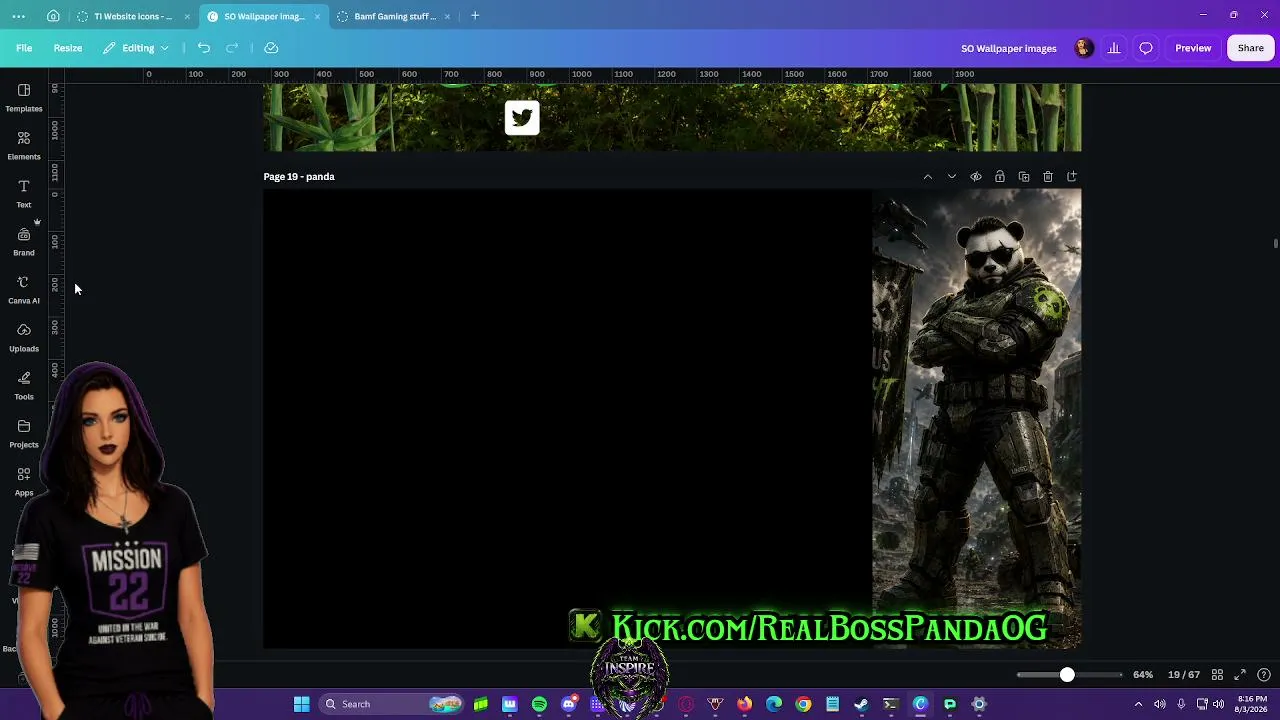The height and width of the screenshot is (720, 1280).
Task: Delete page 19 with the trash icon
Action: [x=1048, y=177]
